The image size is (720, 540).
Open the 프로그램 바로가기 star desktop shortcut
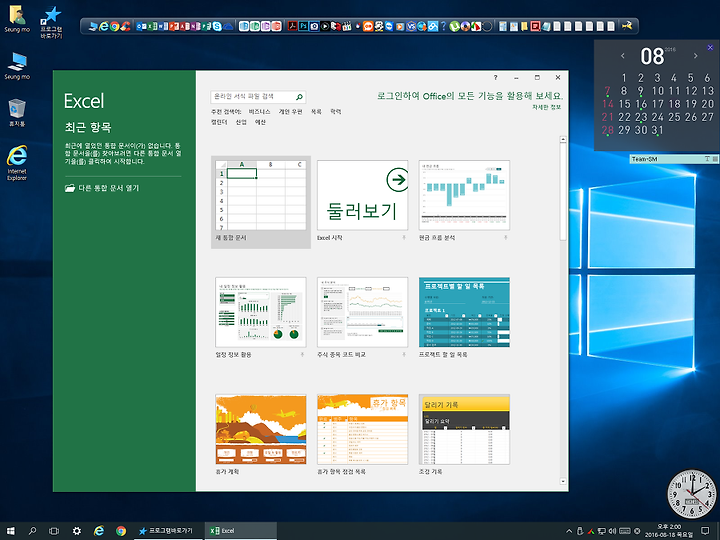(51, 22)
